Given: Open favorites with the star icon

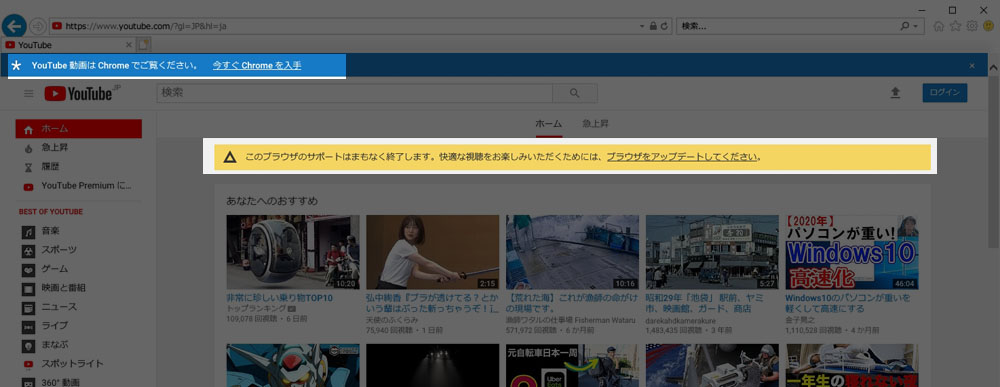Looking at the screenshot, I should tap(955, 26).
